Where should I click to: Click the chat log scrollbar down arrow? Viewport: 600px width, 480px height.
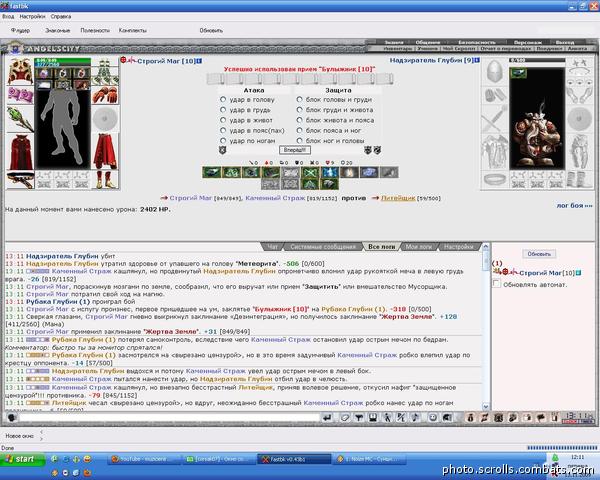[x=486, y=406]
